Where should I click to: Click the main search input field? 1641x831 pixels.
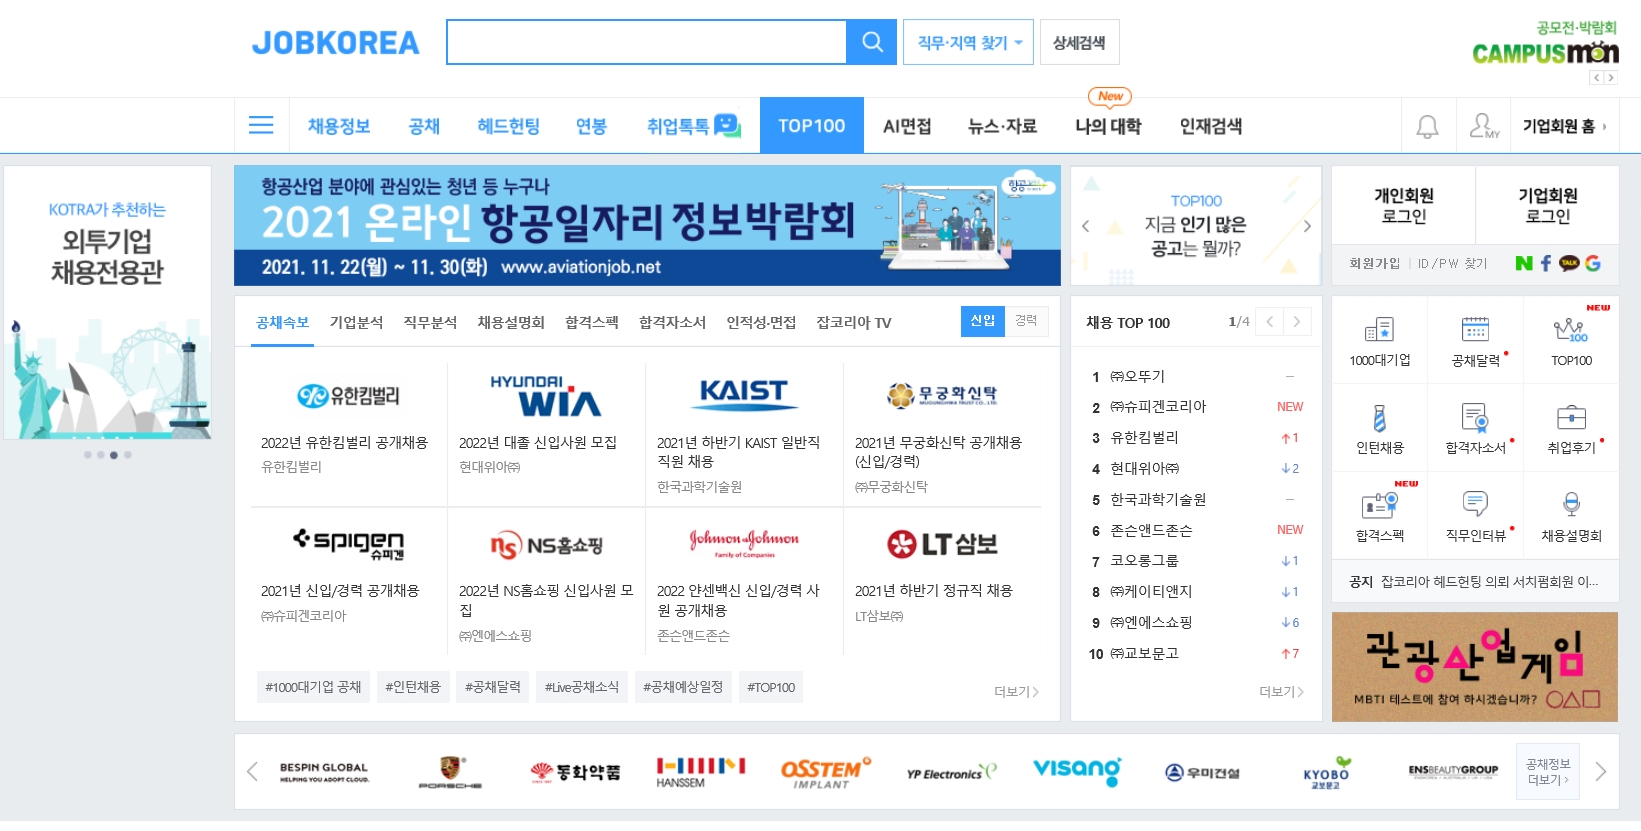tap(646, 42)
